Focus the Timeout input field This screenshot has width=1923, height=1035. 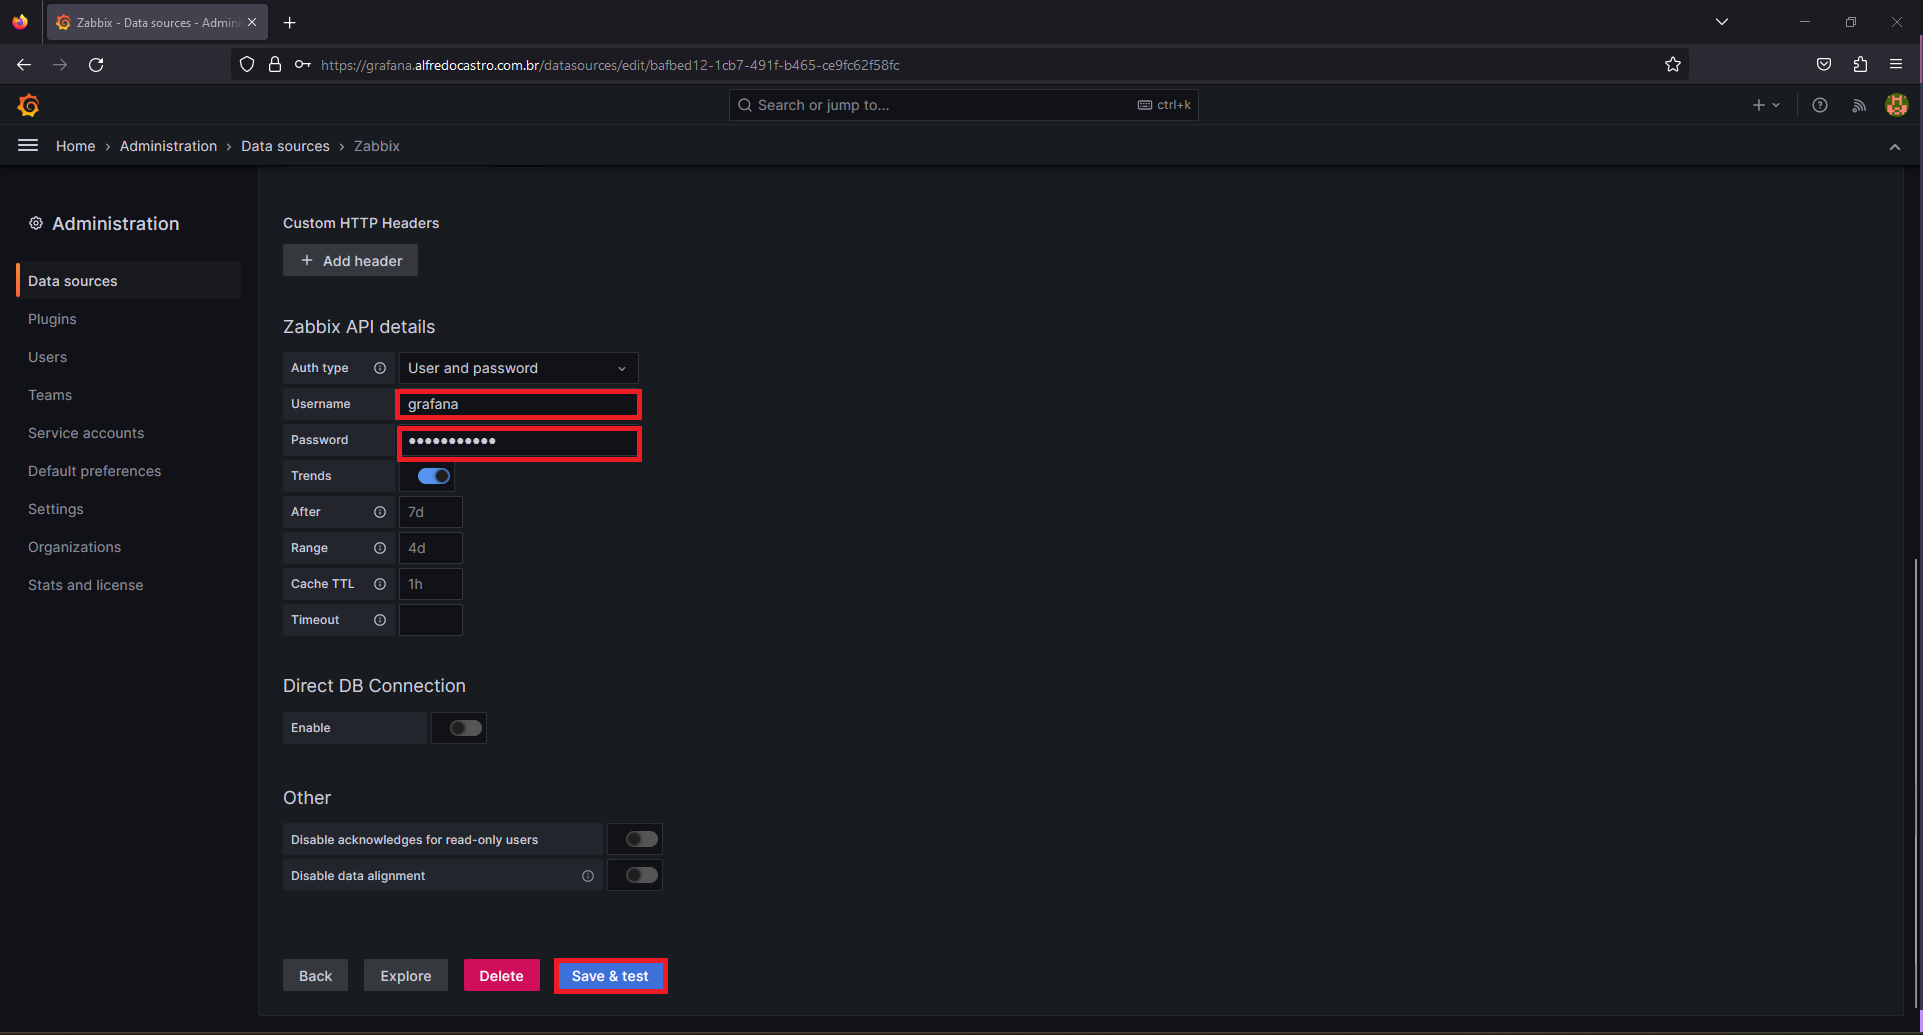(431, 620)
